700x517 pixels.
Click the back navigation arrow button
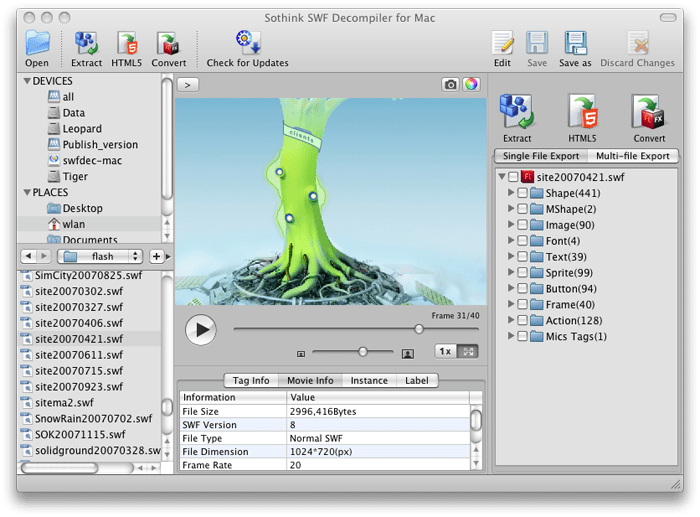[x=29, y=256]
